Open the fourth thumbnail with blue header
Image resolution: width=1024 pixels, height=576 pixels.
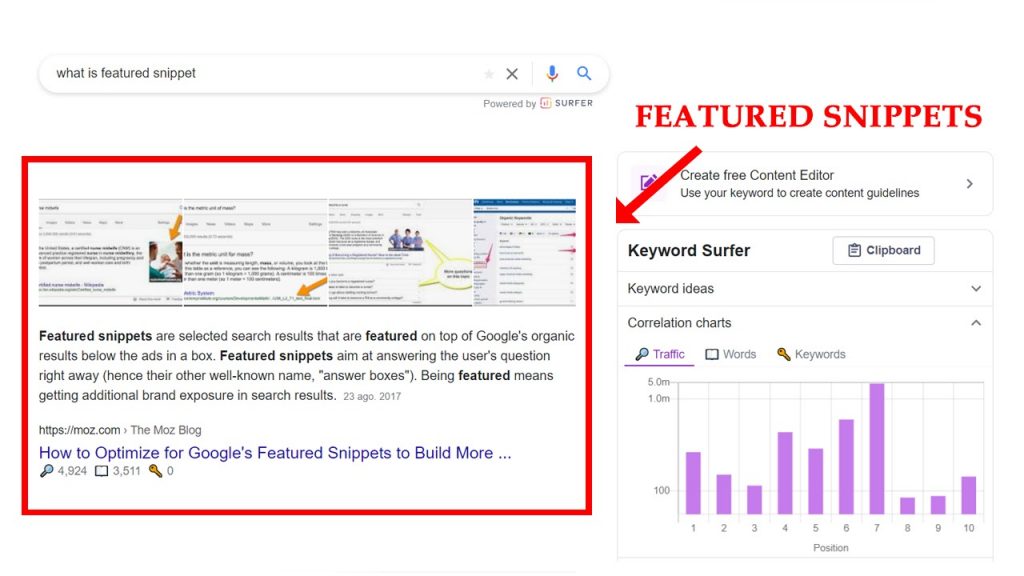click(x=524, y=253)
